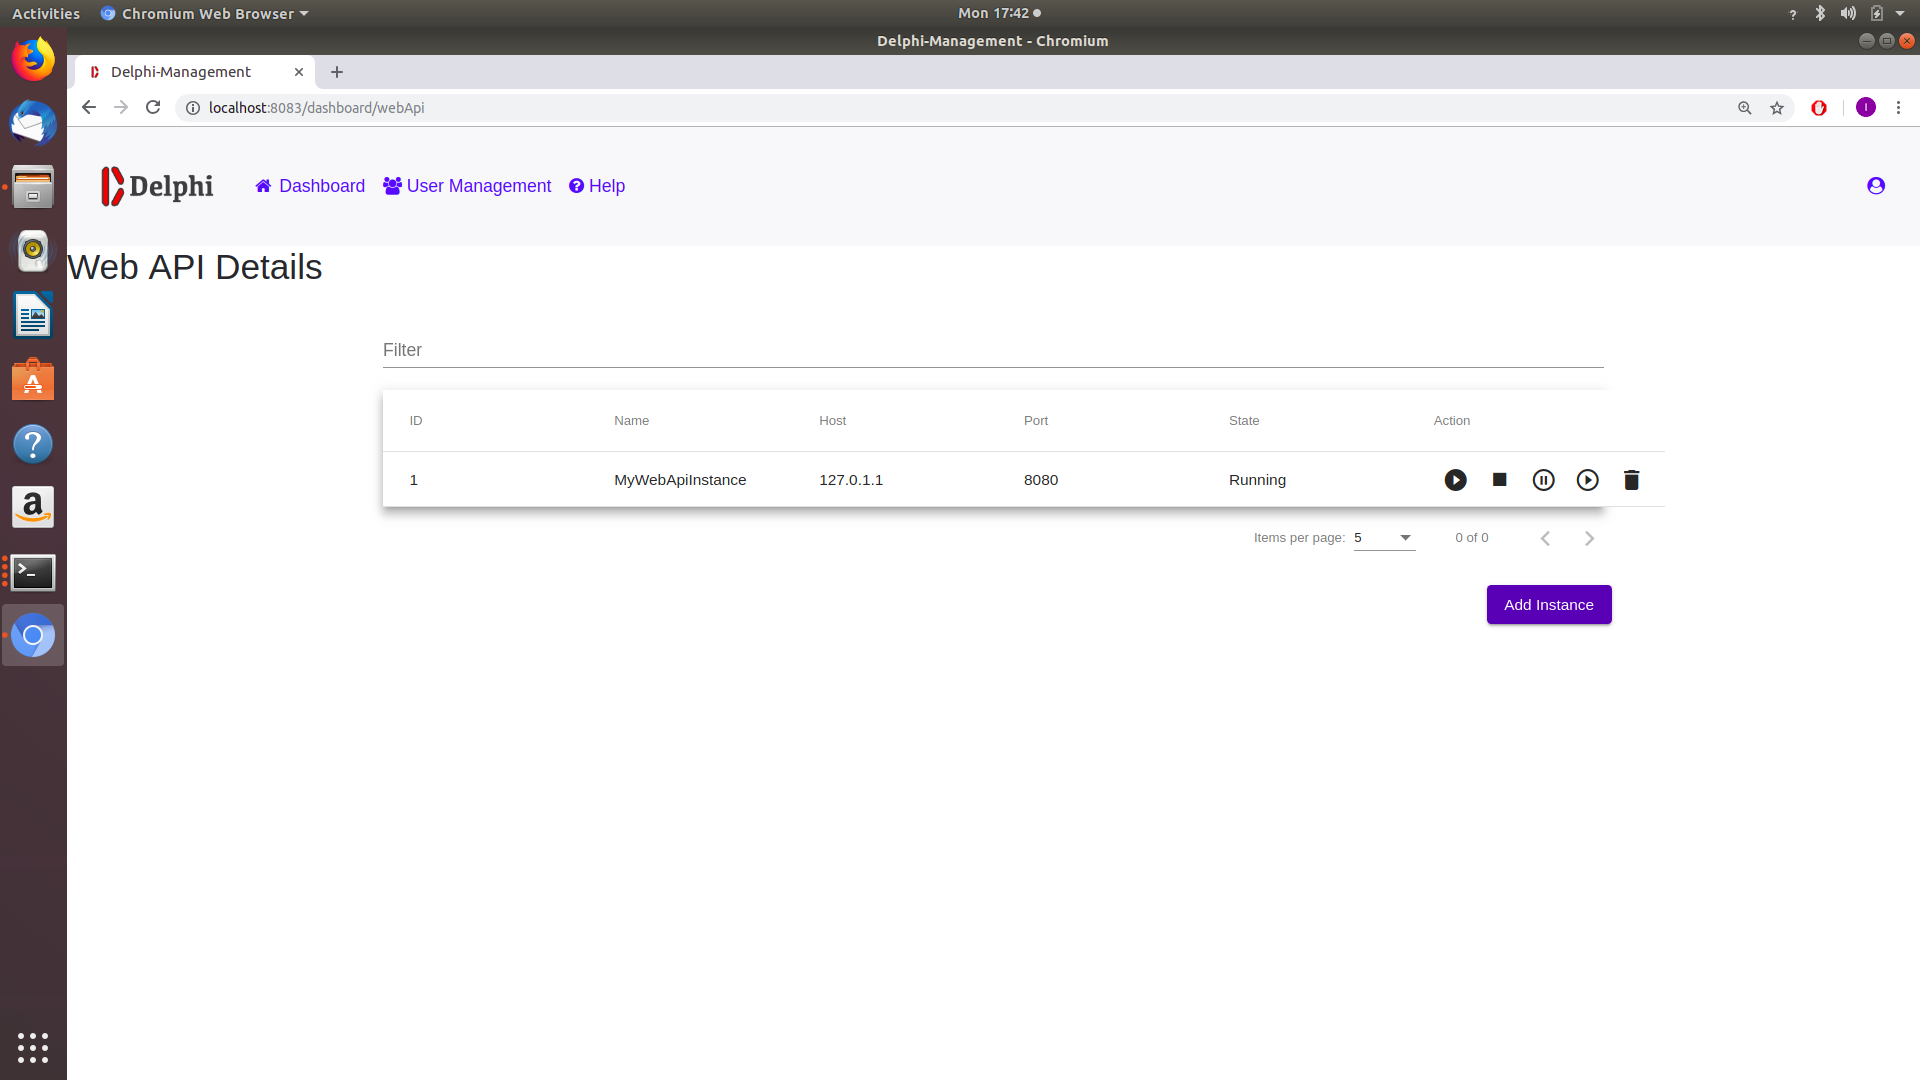Click the Port column header

coord(1036,421)
